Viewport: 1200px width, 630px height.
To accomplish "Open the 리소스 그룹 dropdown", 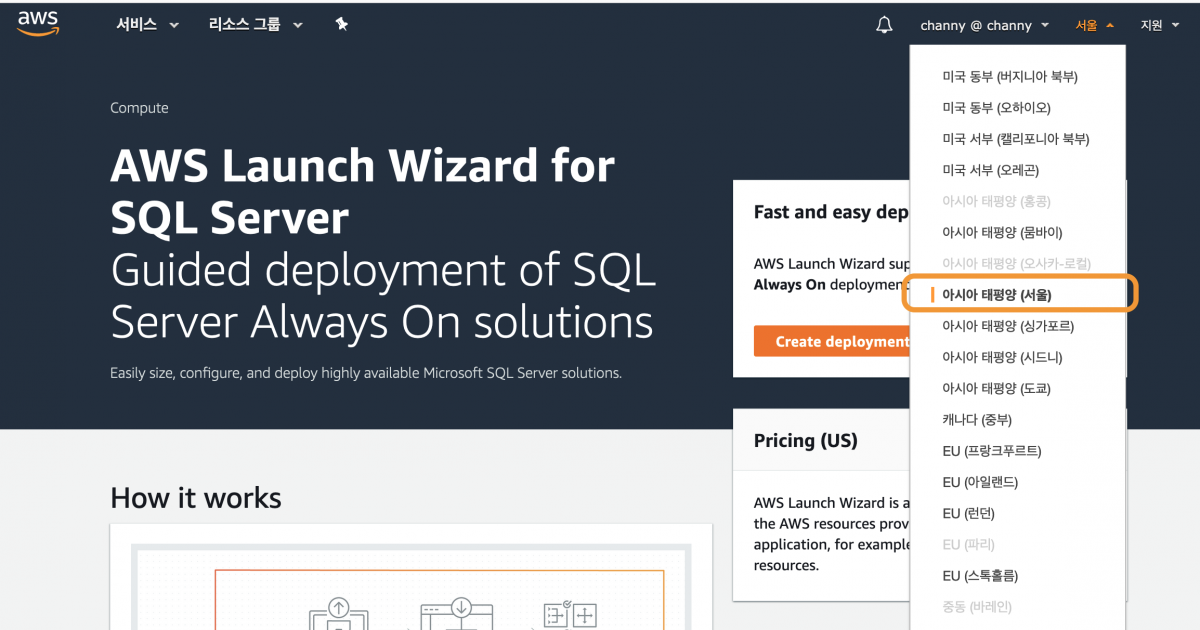I will tap(253, 24).
